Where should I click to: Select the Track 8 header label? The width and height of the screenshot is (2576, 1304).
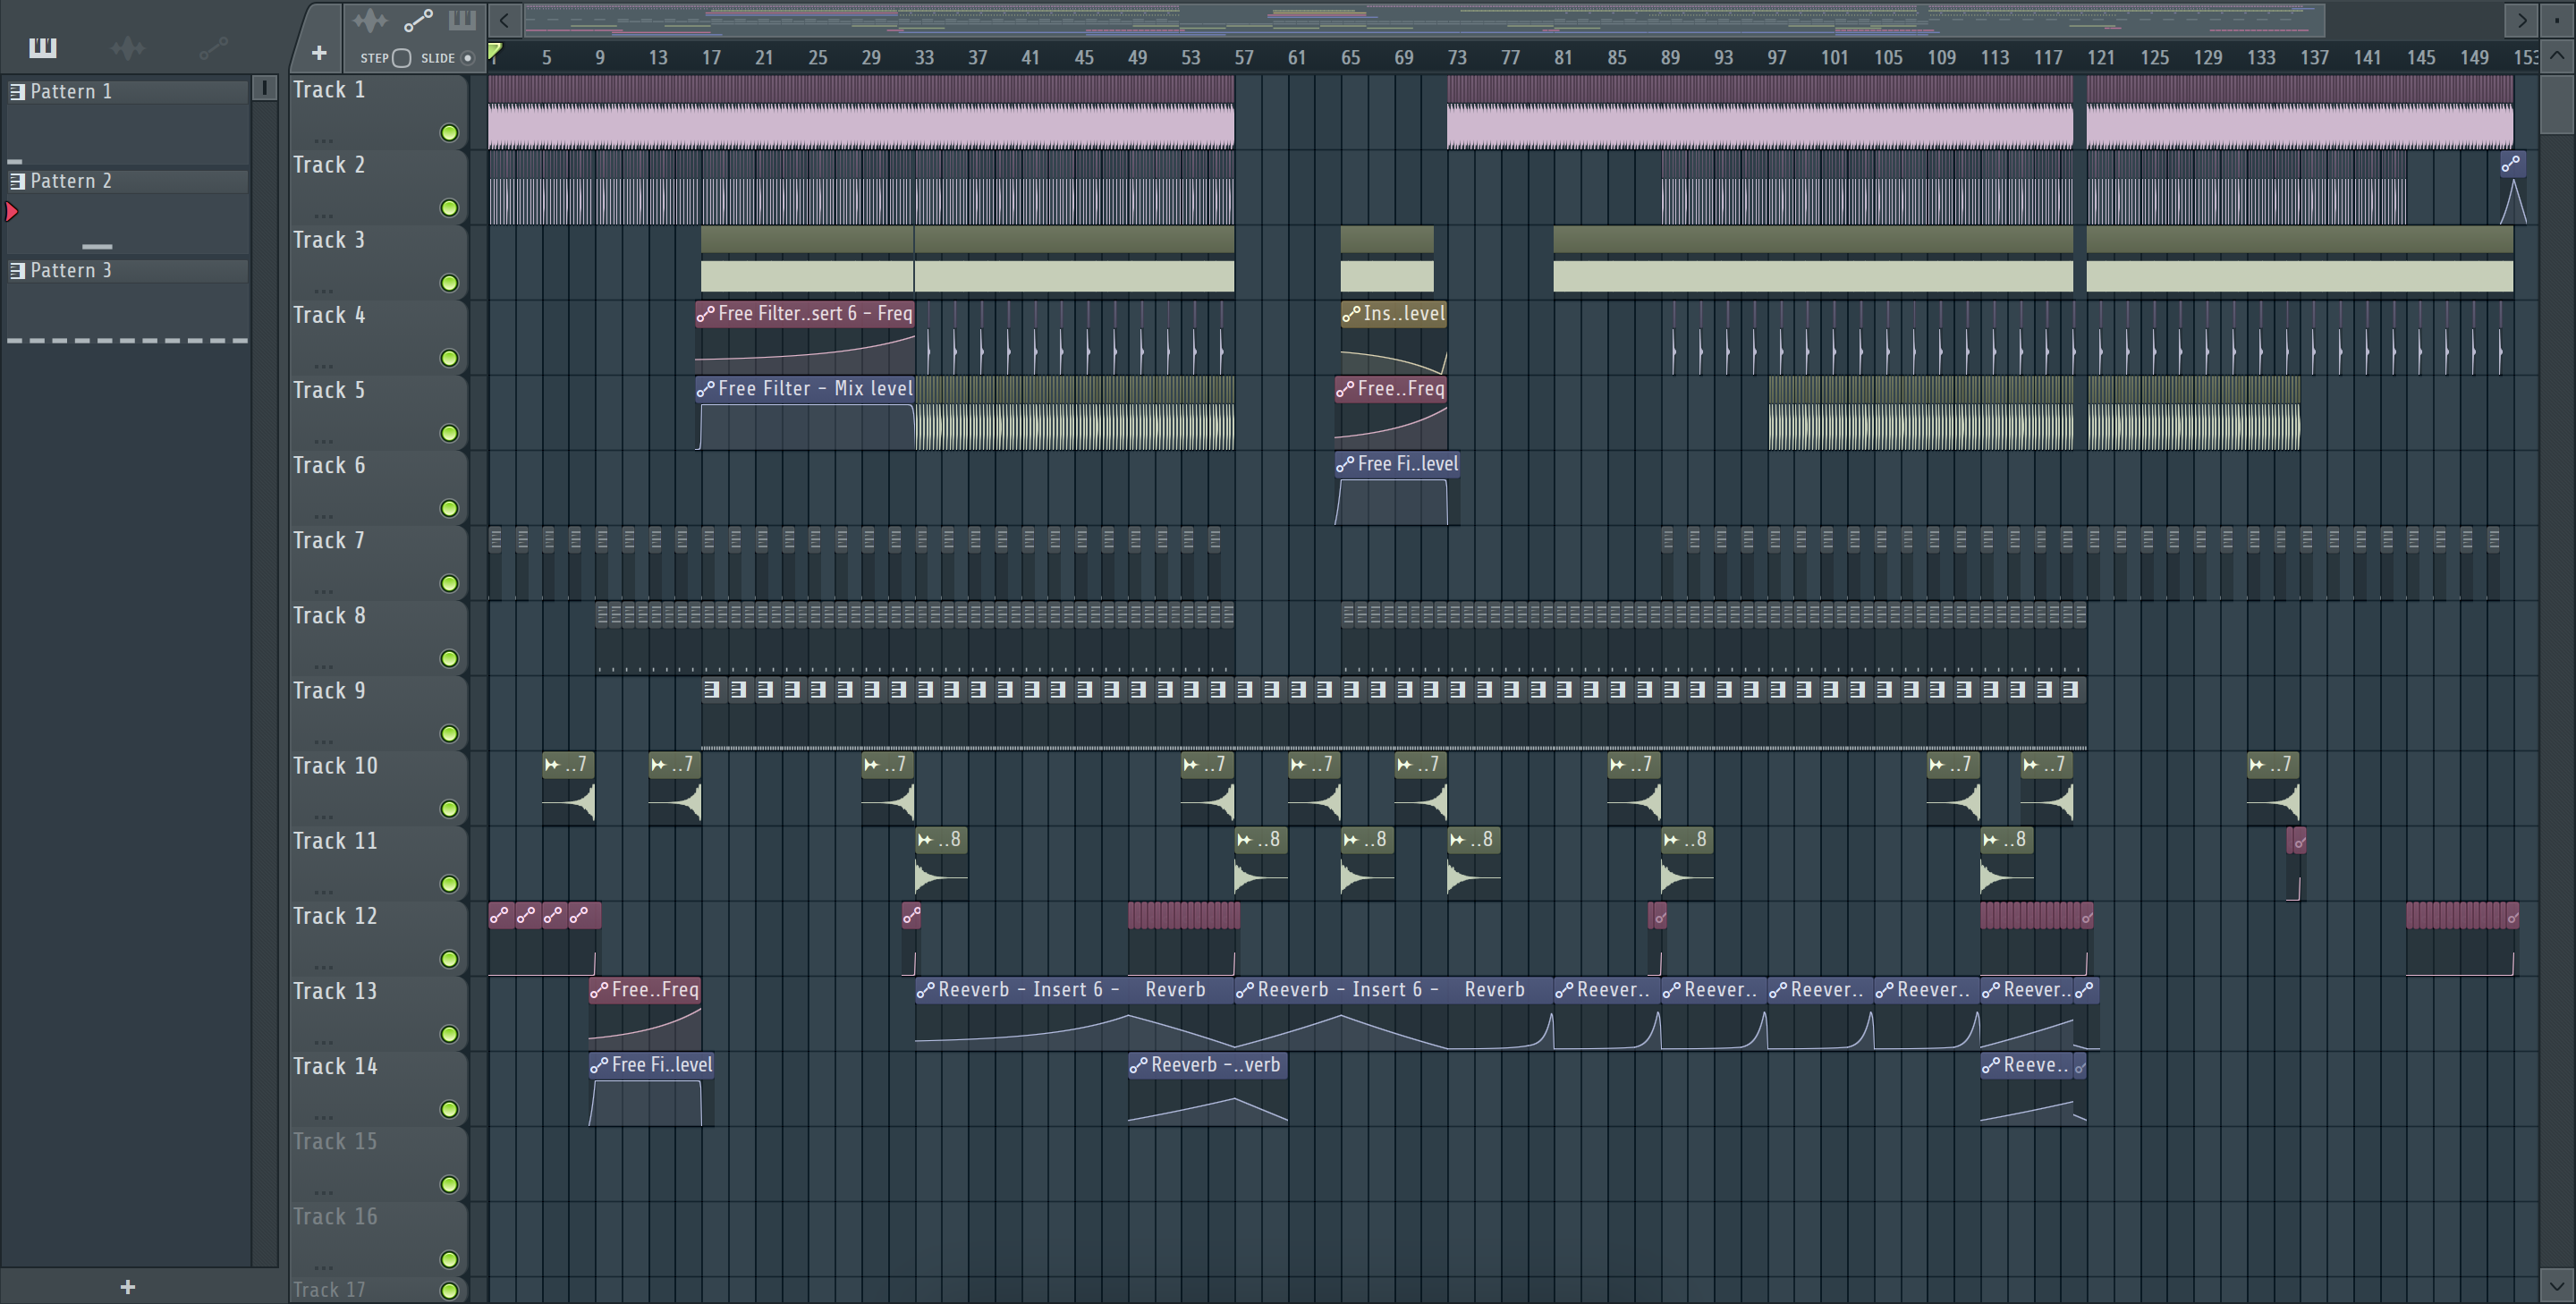[x=329, y=615]
